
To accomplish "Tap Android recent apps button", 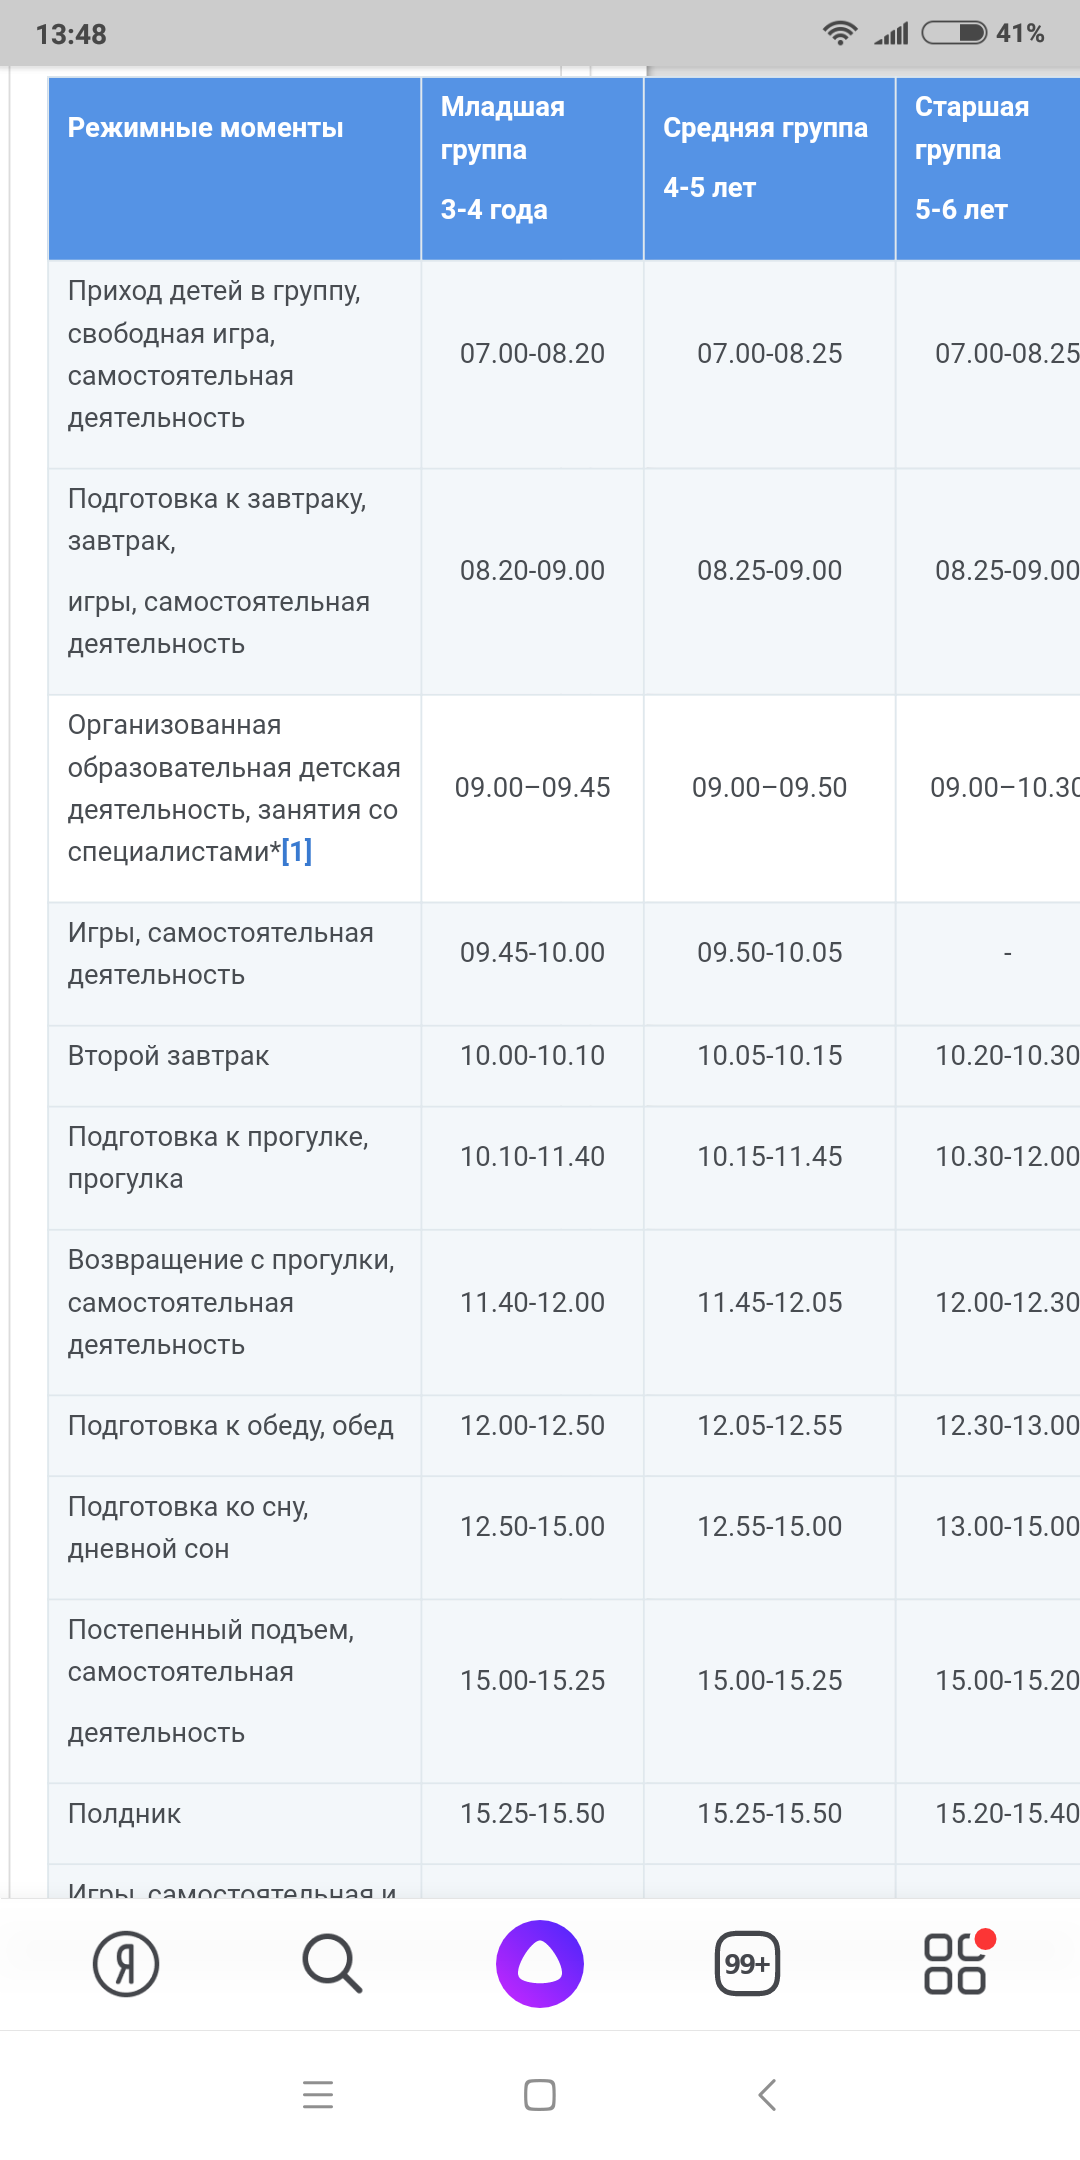I will (x=318, y=2094).
